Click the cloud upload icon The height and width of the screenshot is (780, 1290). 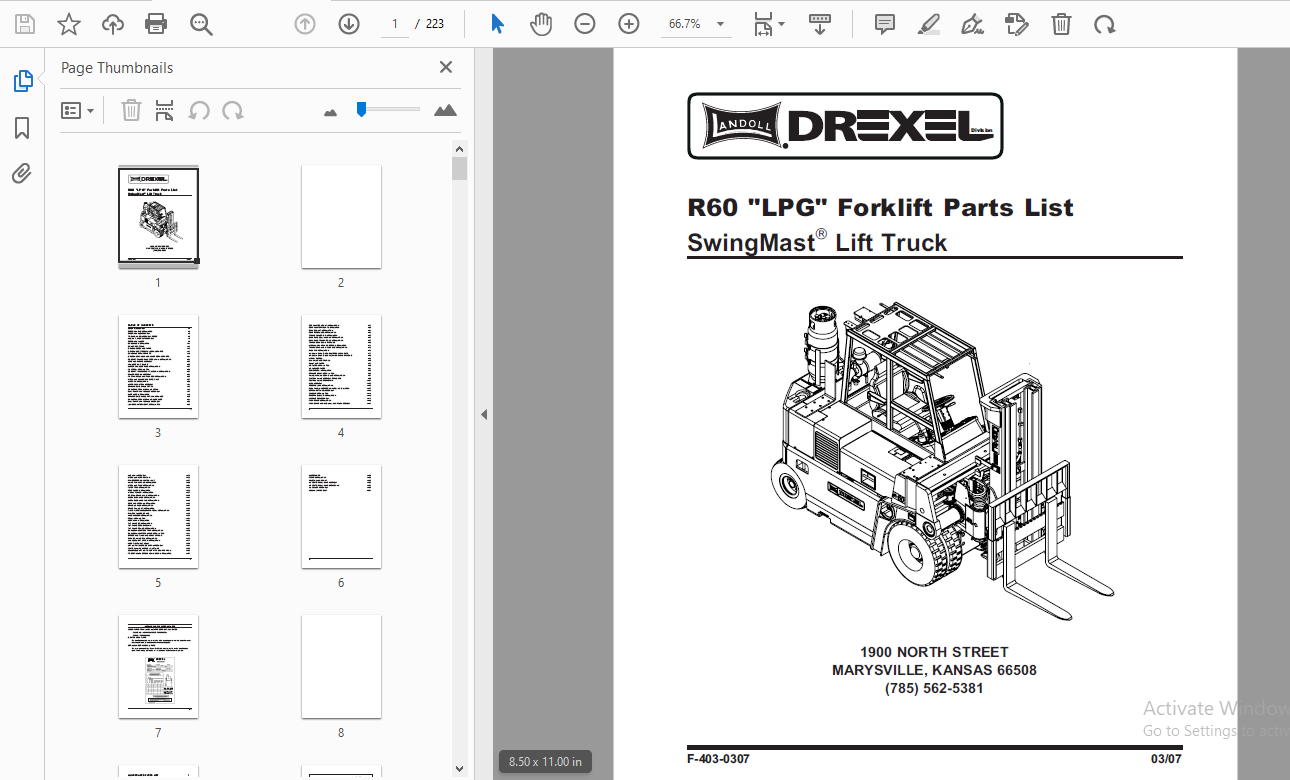coord(113,24)
